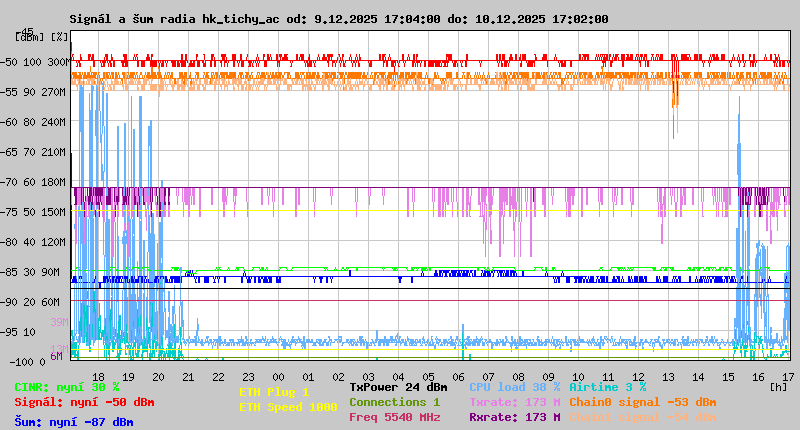This screenshot has width=800, height=430.
Task: Click the ETH Plug 1 legend entry
Action: [x=274, y=393]
